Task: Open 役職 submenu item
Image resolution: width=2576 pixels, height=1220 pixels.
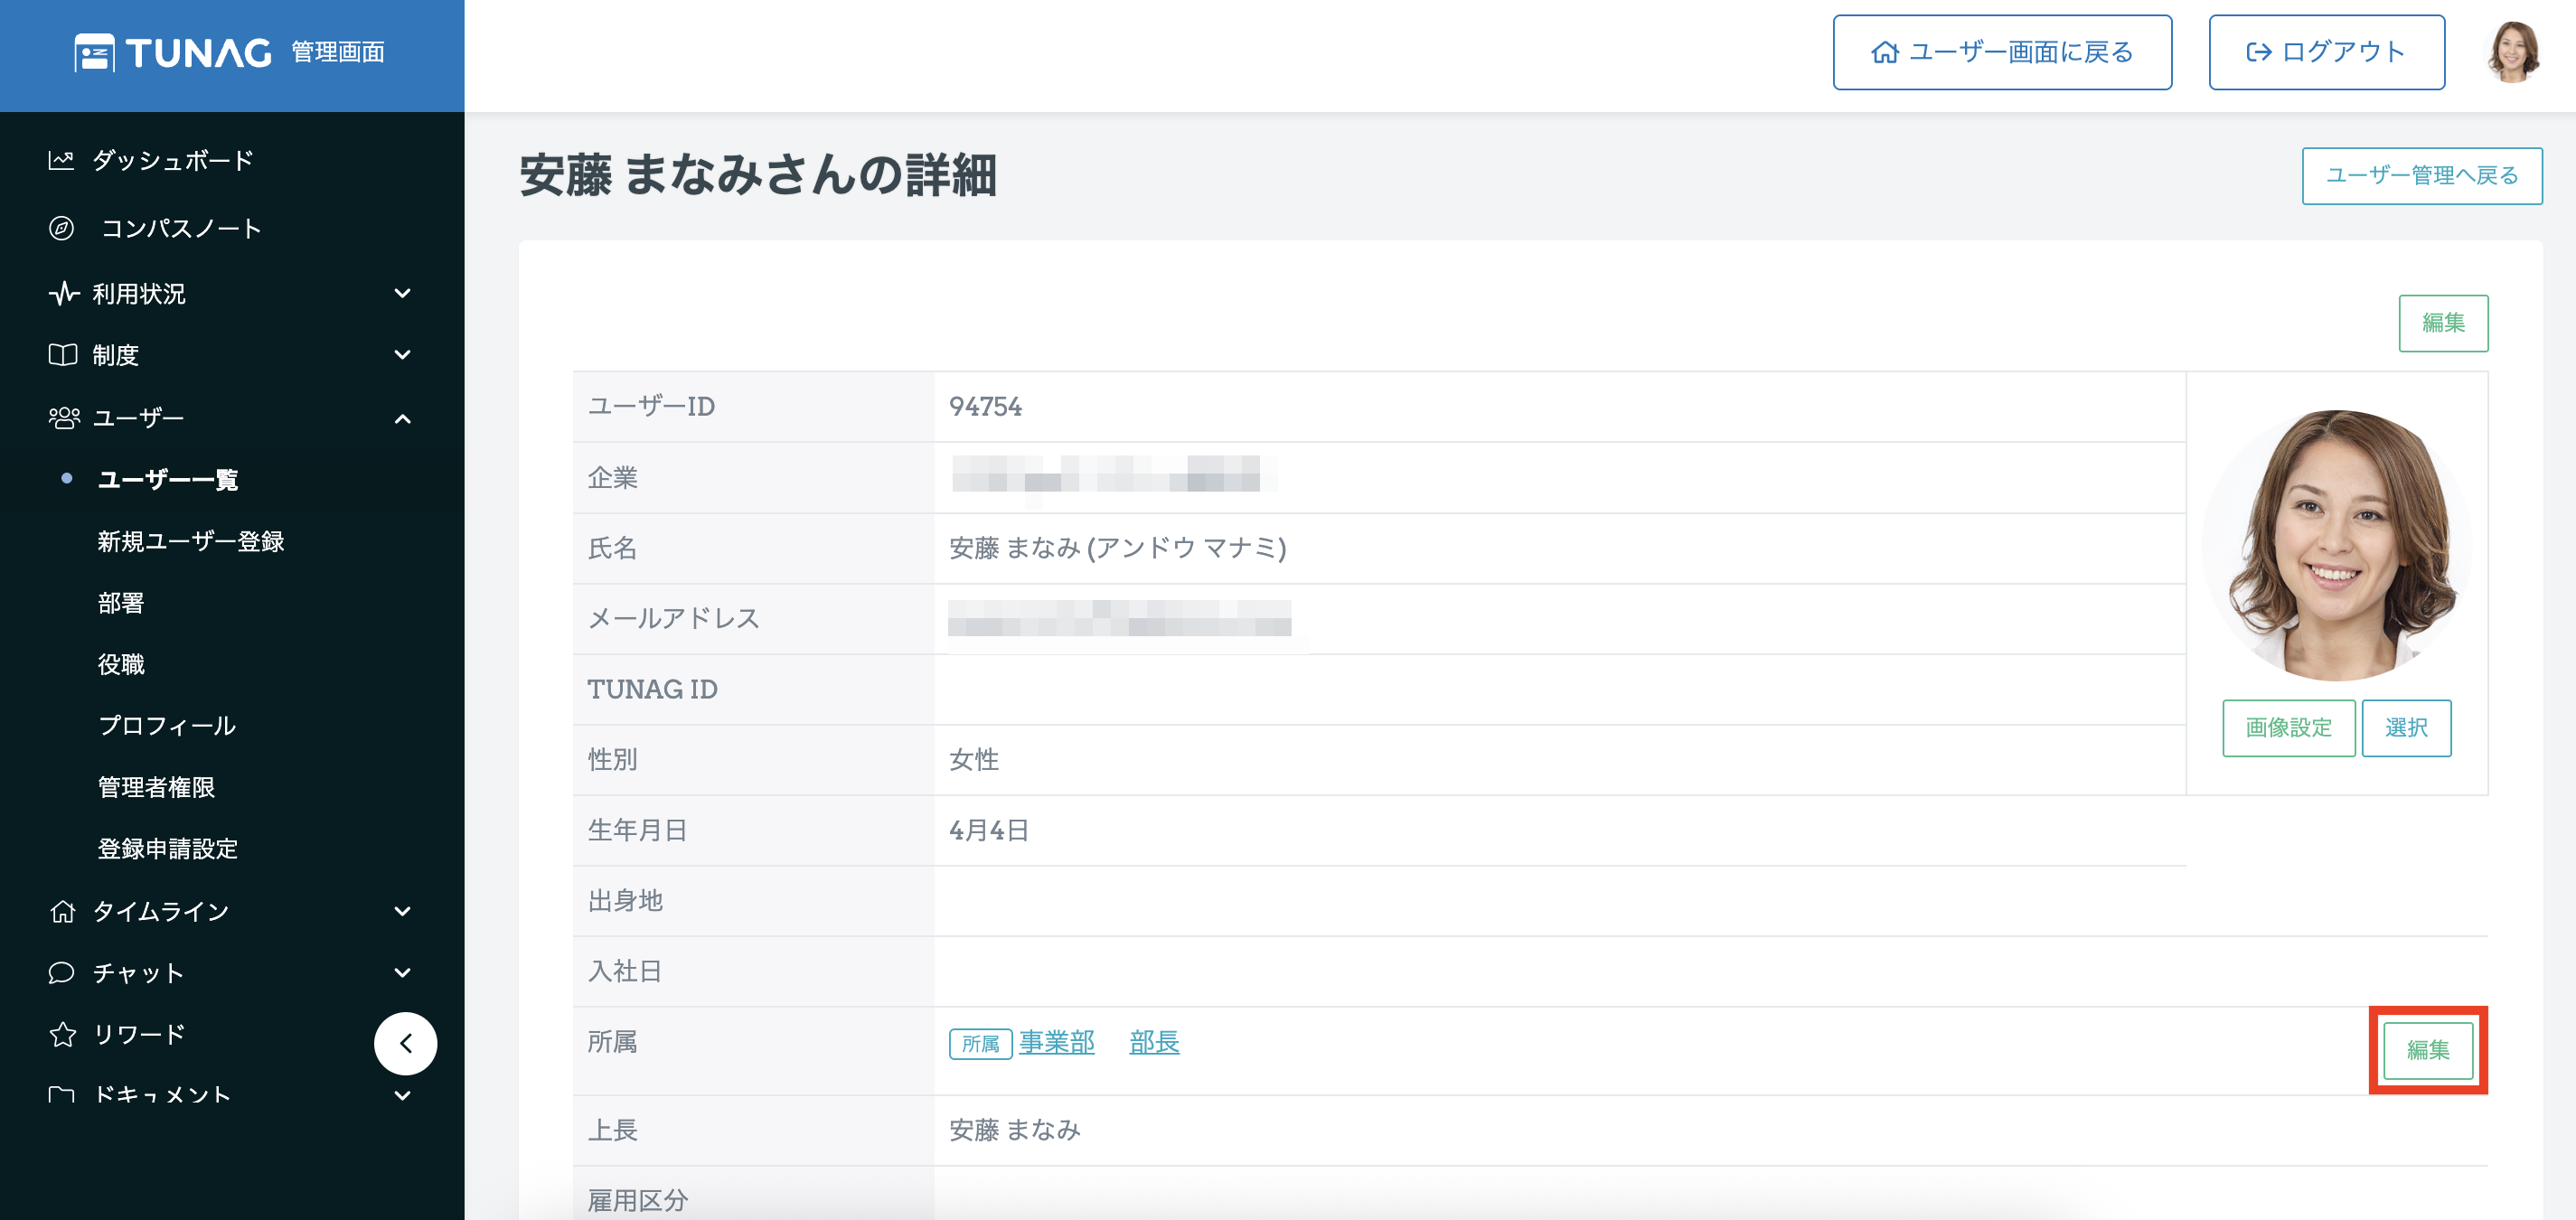Action: tap(121, 664)
